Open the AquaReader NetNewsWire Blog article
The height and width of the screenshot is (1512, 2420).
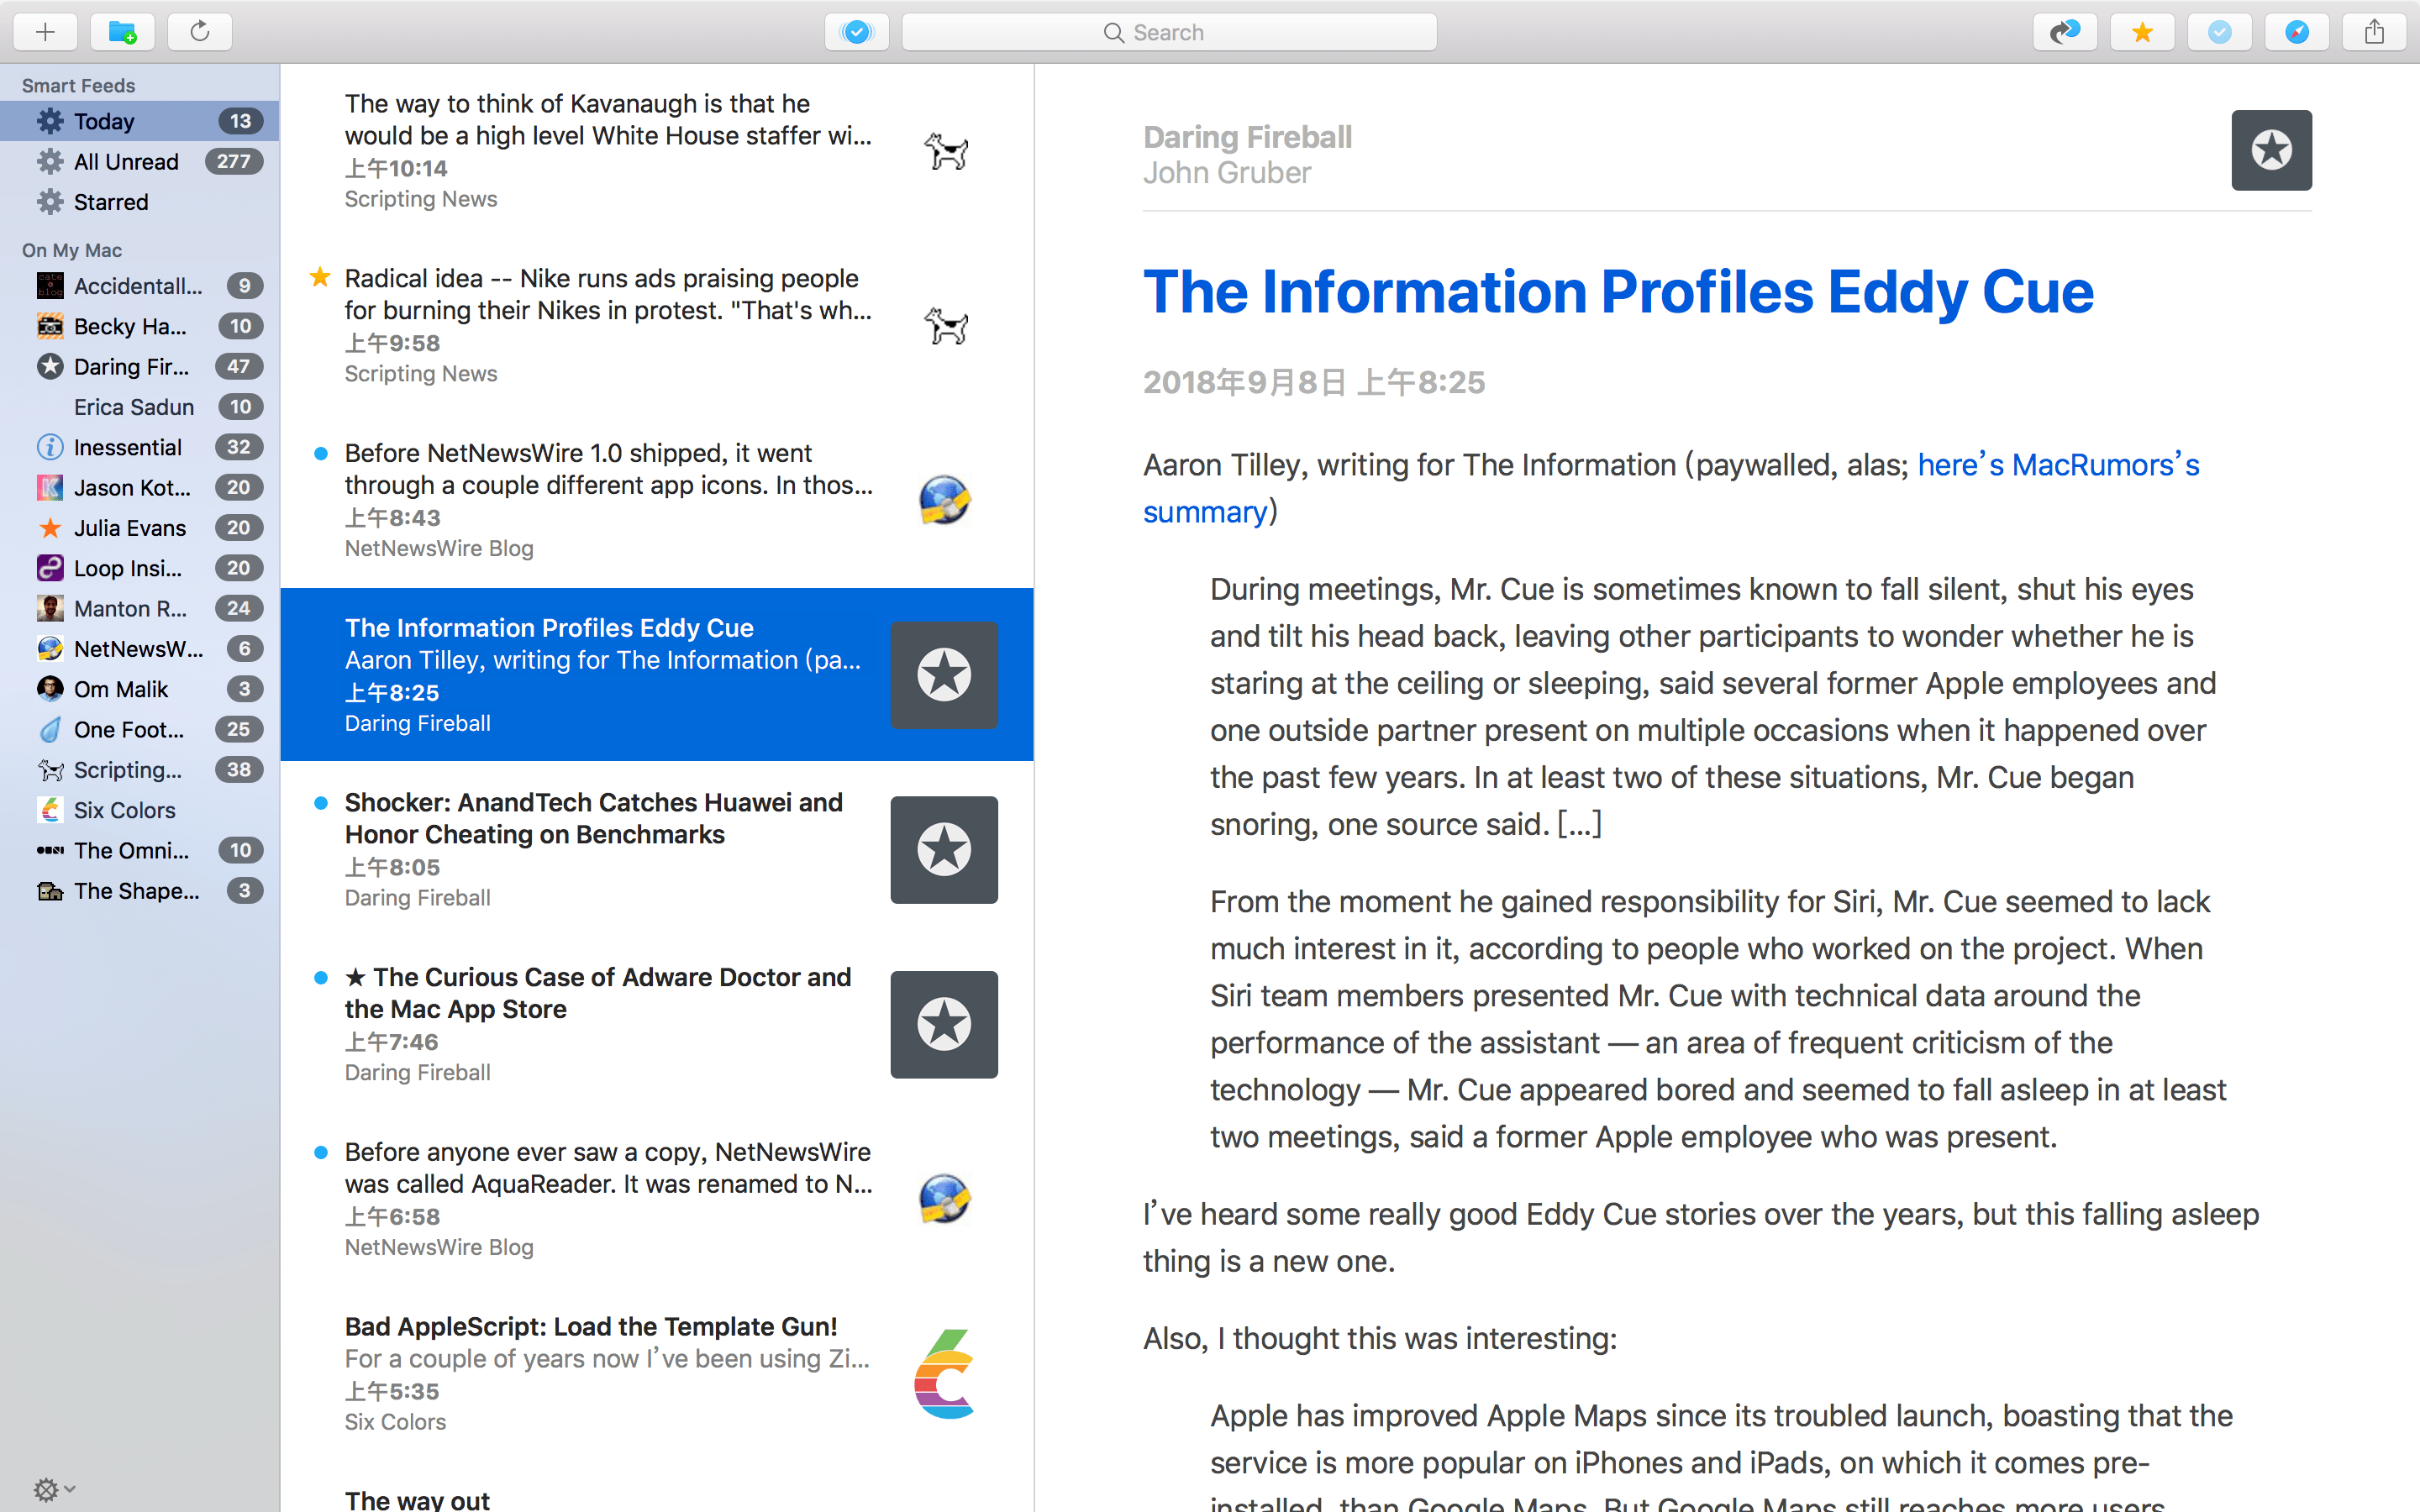pos(657,1198)
